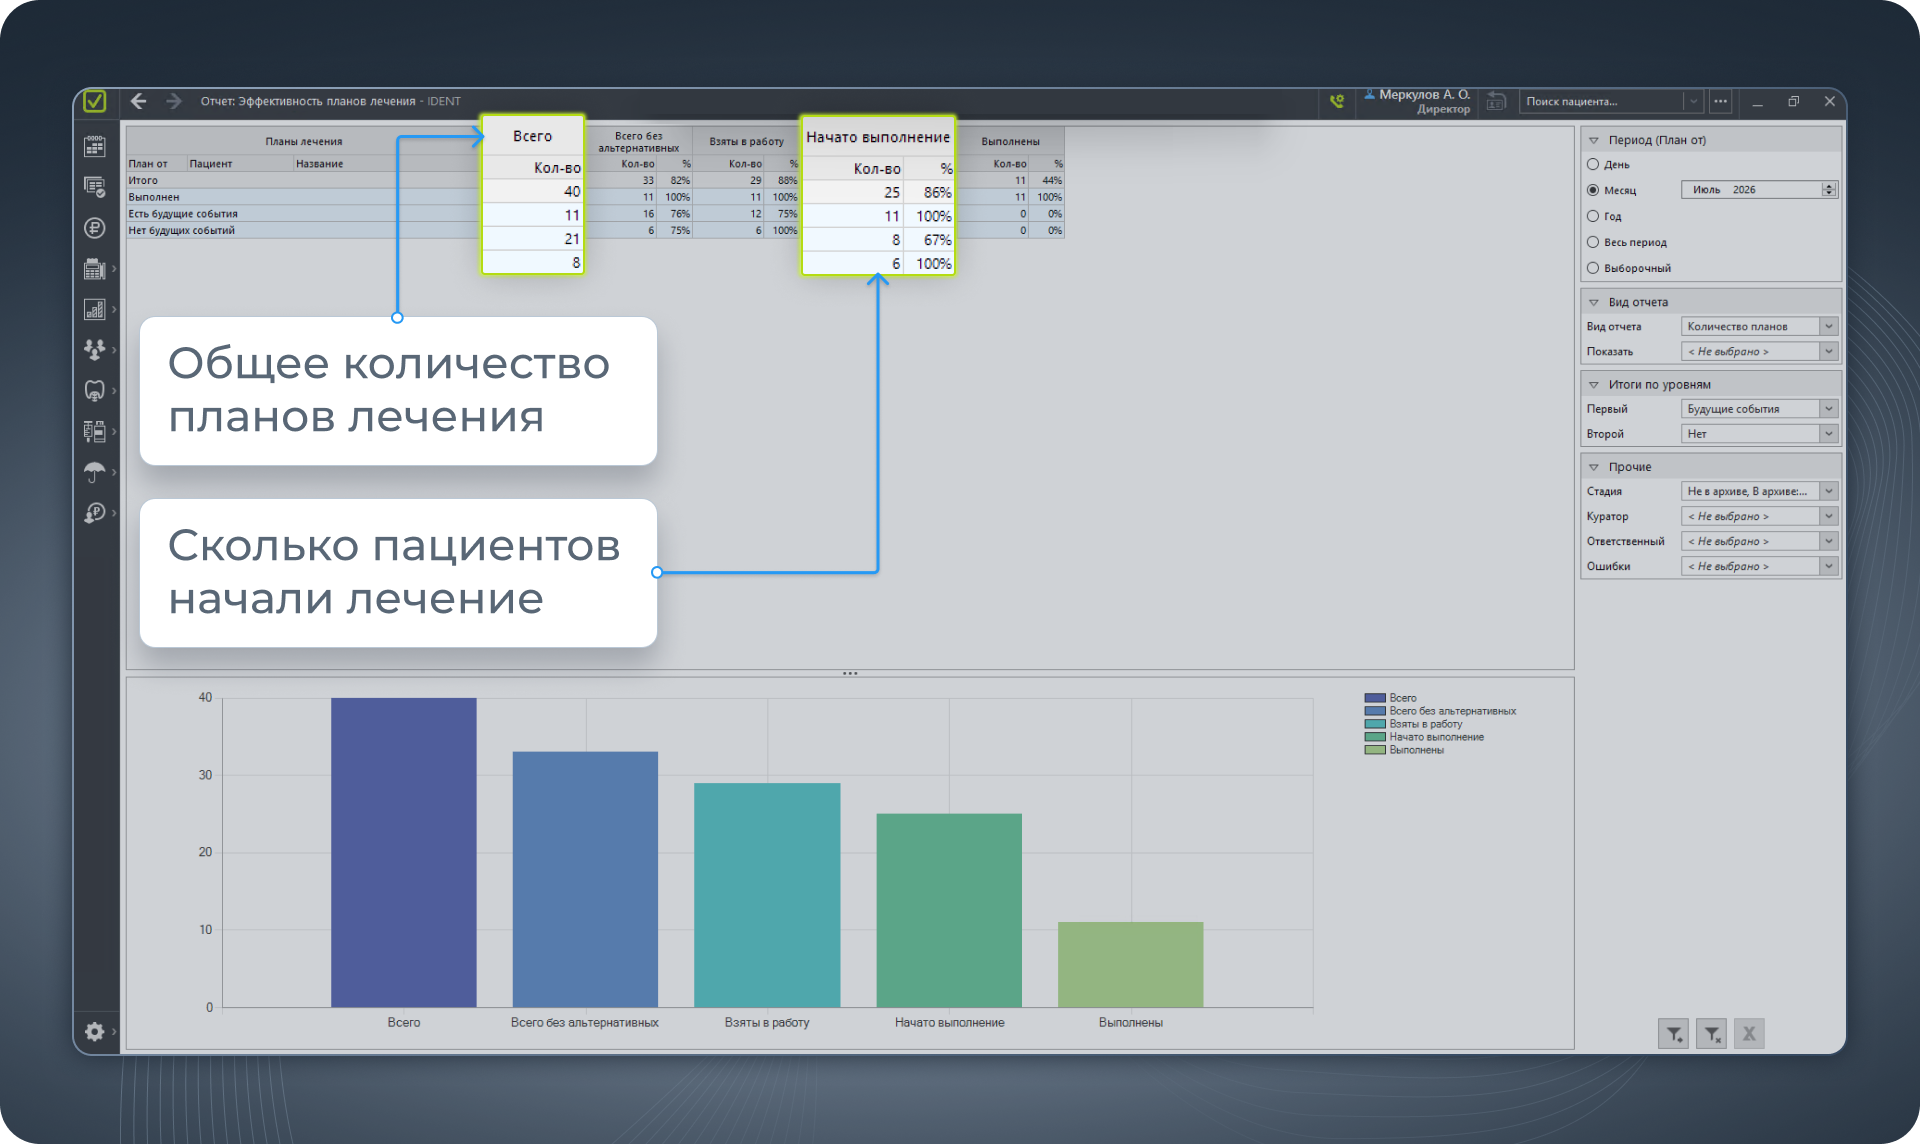Select the Выборочный radio button
Screen dimensions: 1920x1144
pos(1593,268)
